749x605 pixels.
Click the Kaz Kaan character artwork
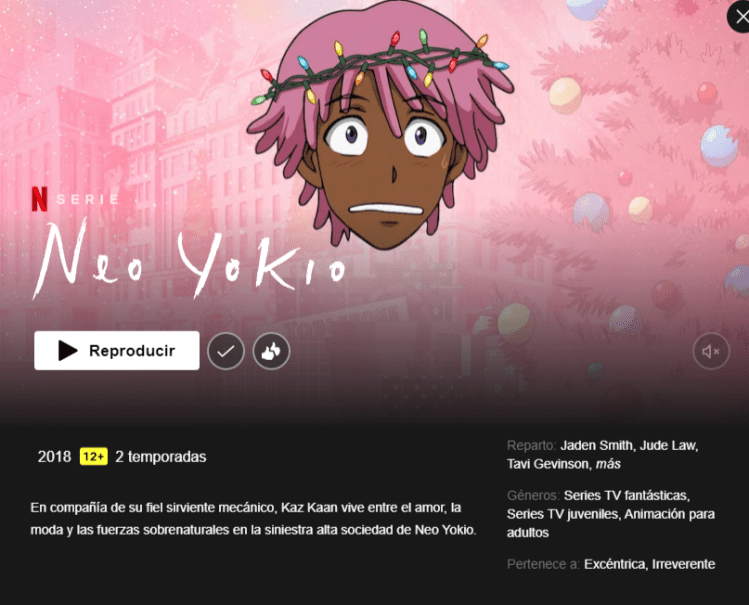(381, 125)
